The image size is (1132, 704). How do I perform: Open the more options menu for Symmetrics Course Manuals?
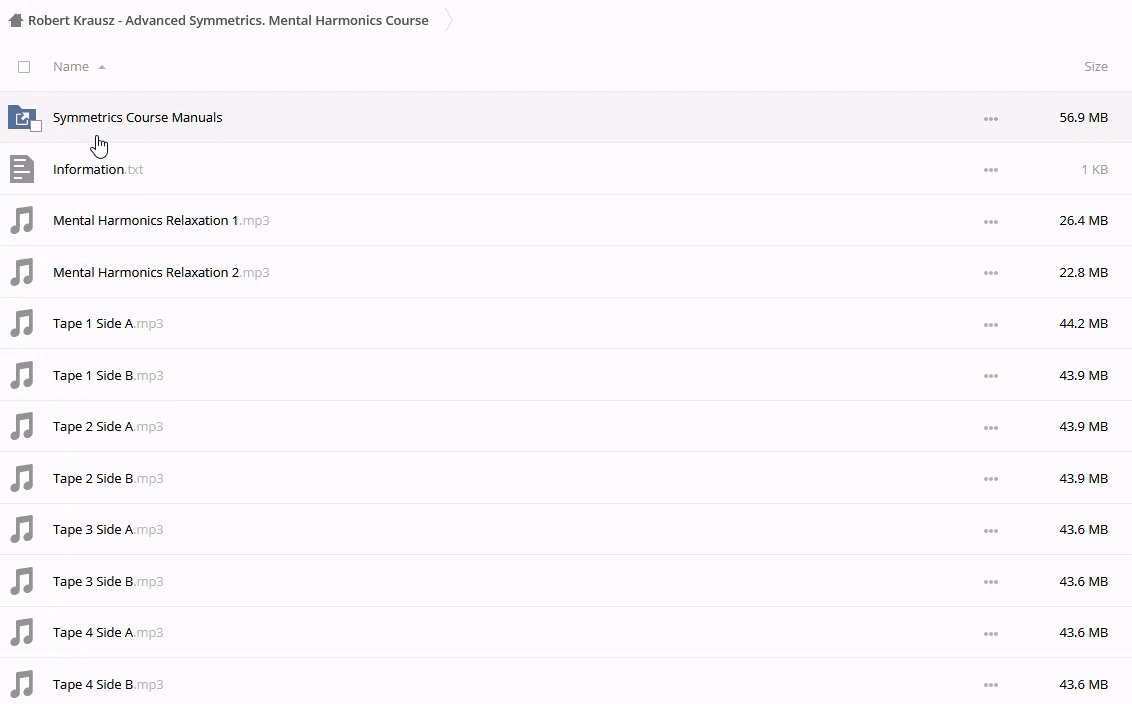(990, 118)
